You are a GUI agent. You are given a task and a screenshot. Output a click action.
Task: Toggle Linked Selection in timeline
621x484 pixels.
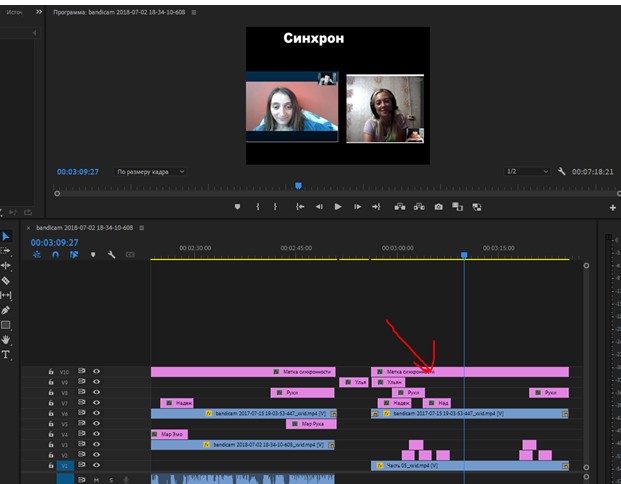(x=74, y=255)
